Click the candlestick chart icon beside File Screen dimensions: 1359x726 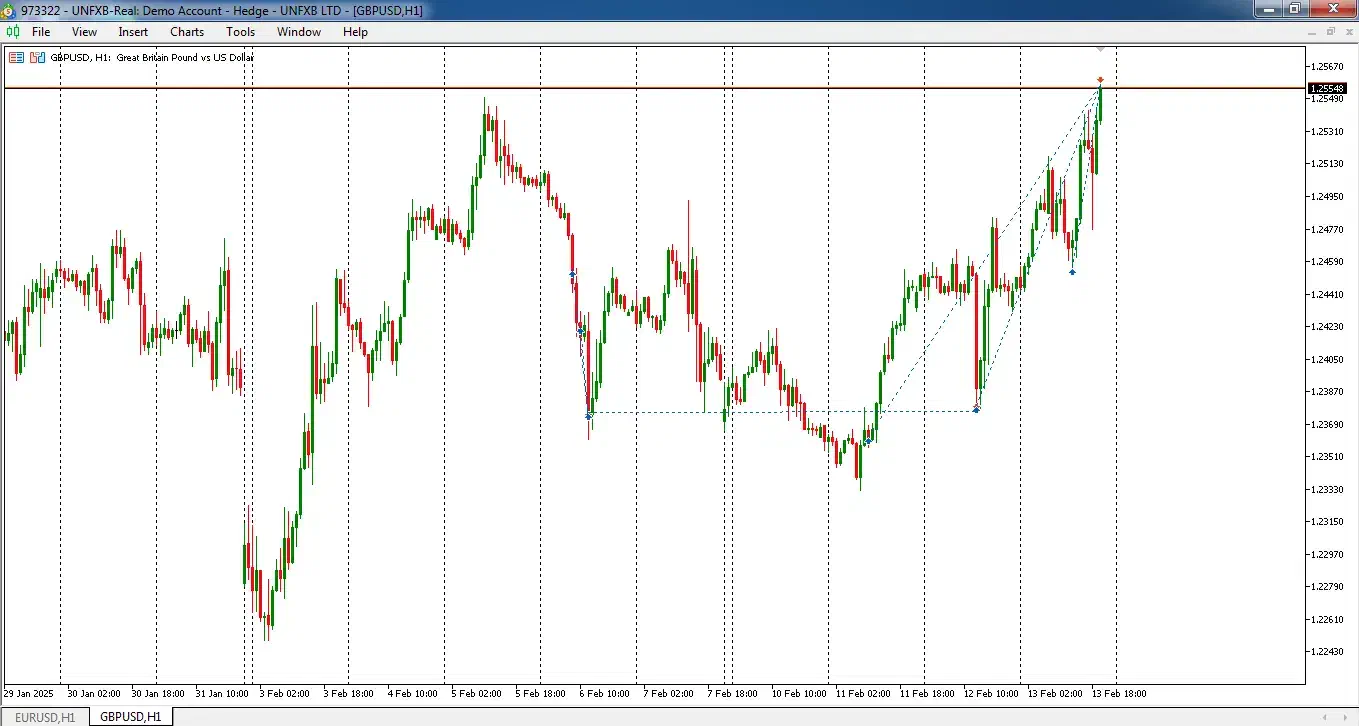tap(13, 32)
